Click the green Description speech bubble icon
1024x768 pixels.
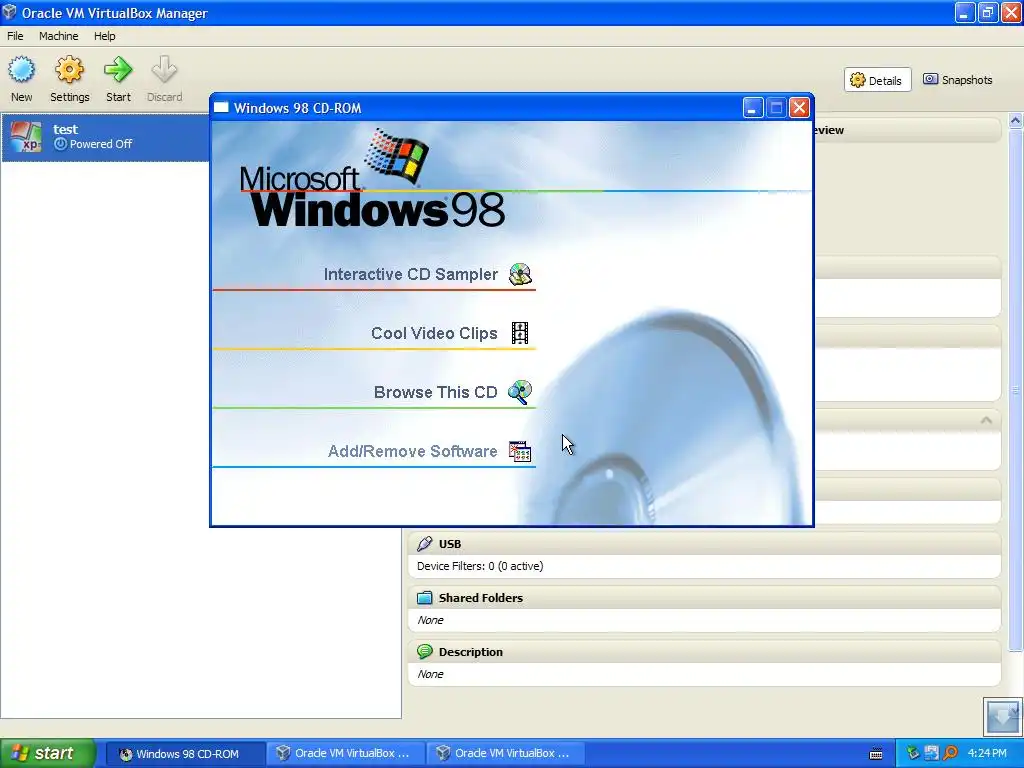pyautogui.click(x=424, y=651)
